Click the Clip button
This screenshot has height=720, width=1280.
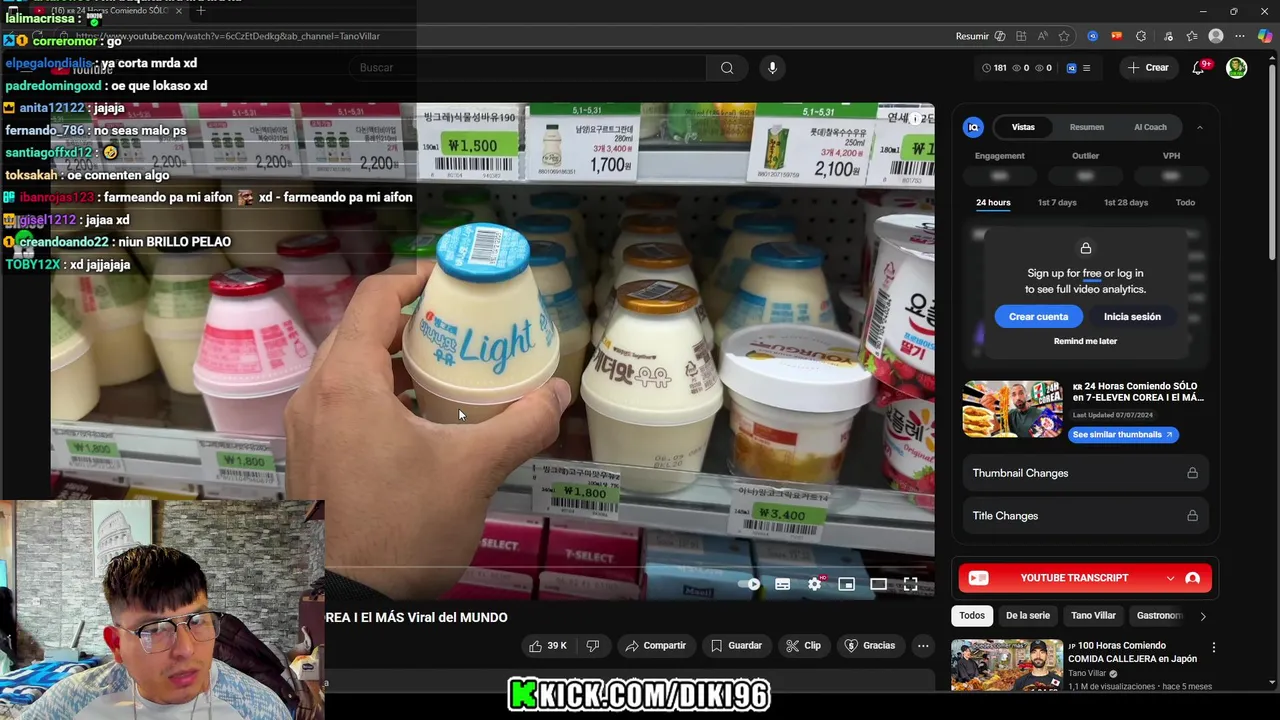point(803,646)
